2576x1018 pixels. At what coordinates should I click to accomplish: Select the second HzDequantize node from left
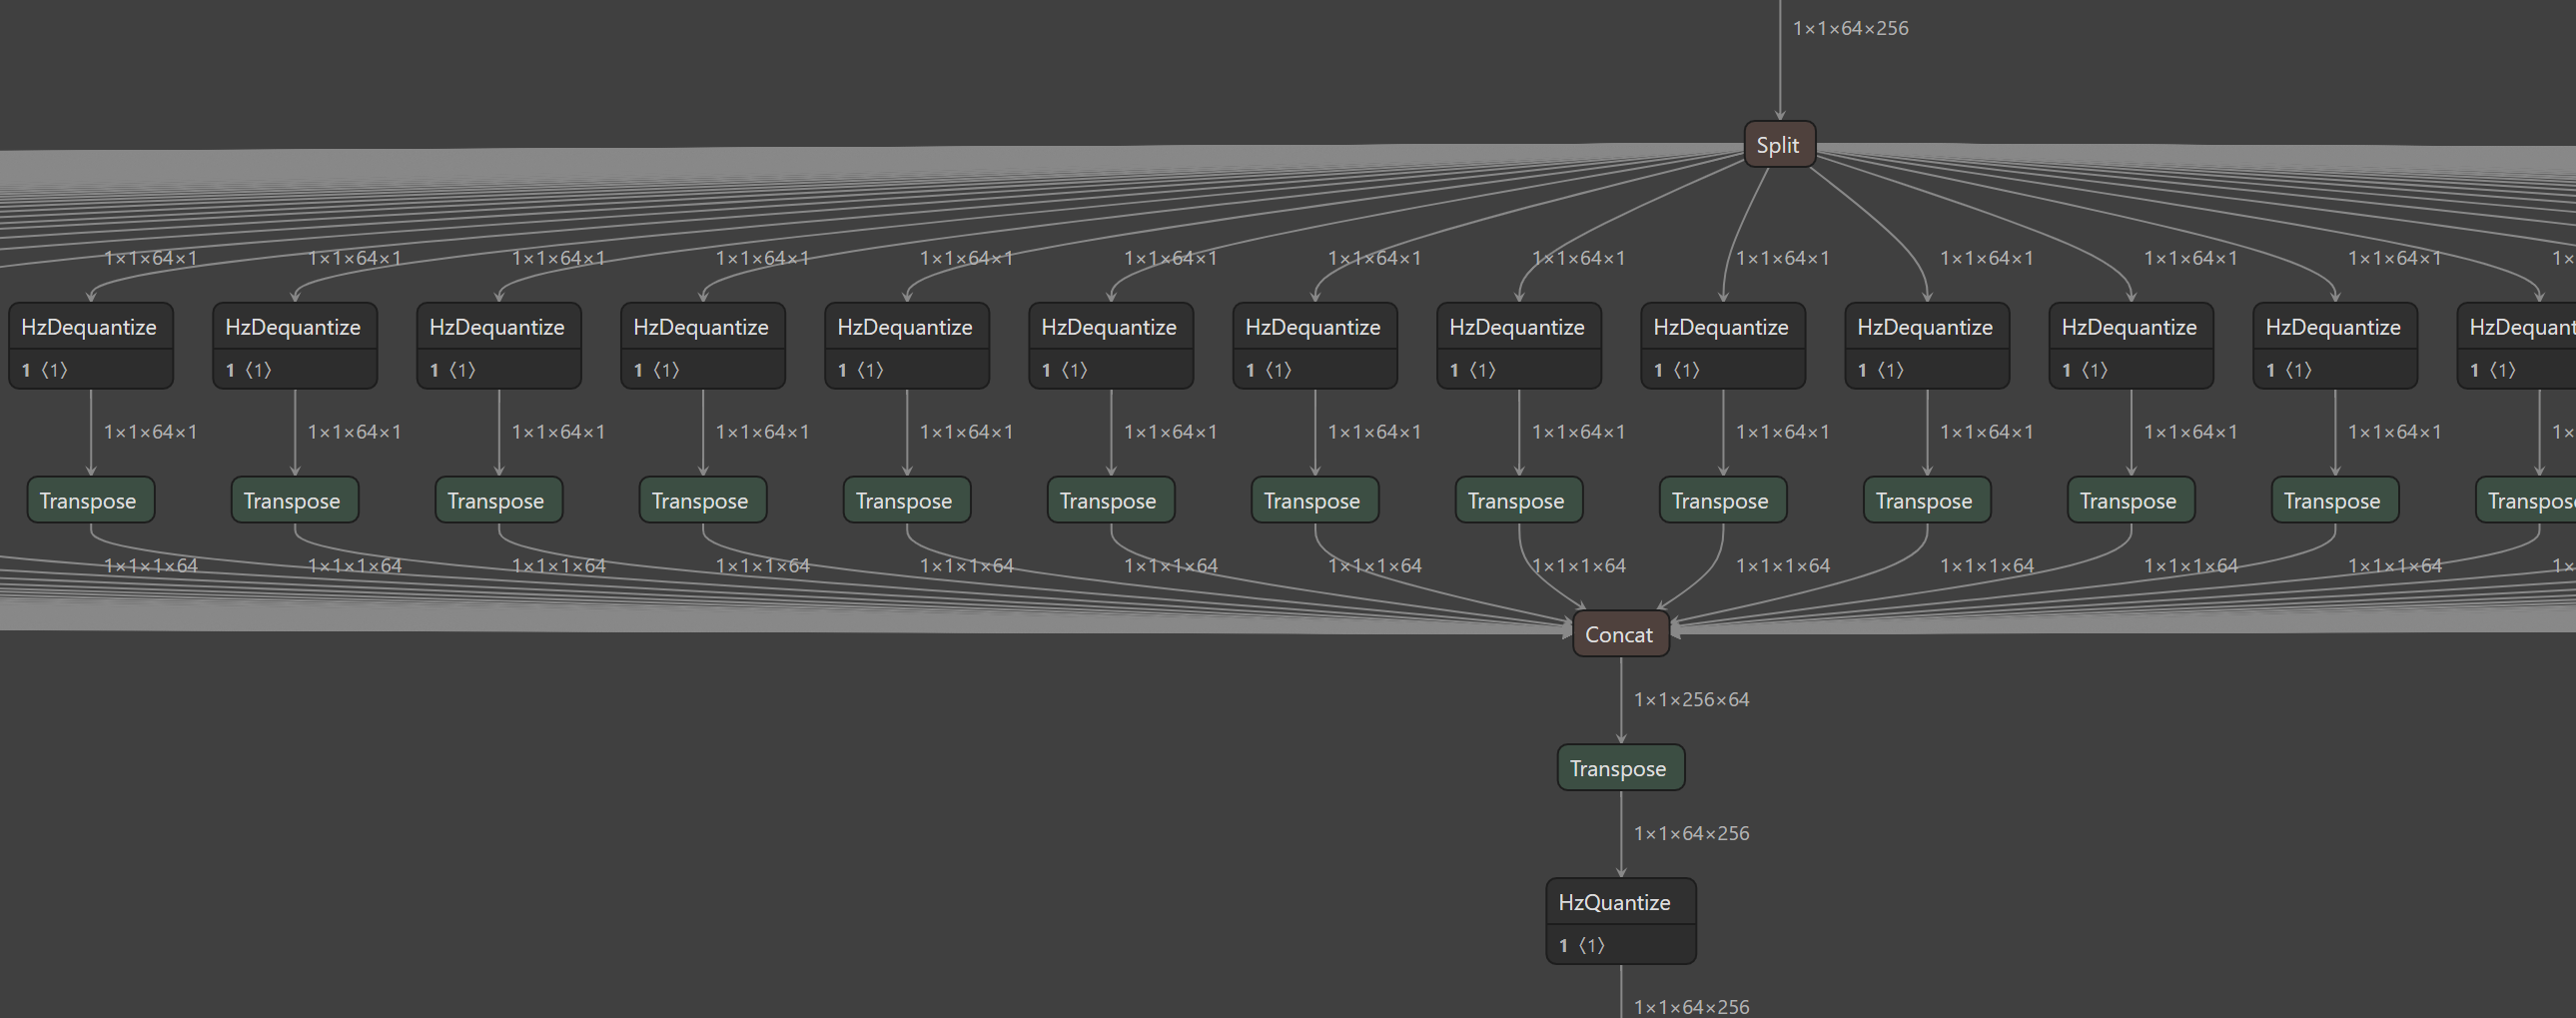(293, 327)
